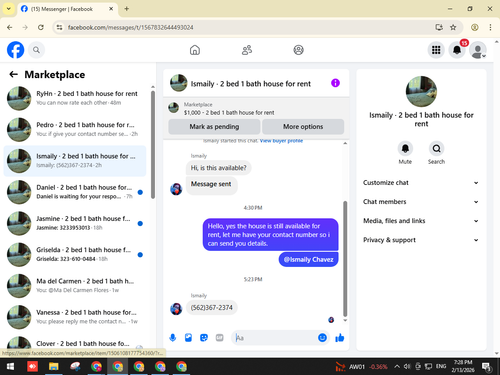Open the Chrome three-dot menu
Viewport: 500px width, 375px height.
coord(490,27)
